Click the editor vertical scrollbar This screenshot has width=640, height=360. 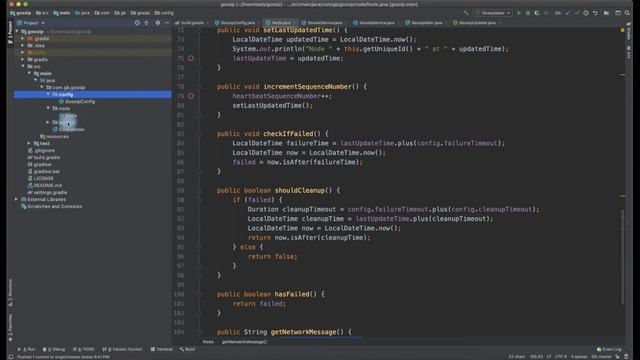[x=622, y=257]
